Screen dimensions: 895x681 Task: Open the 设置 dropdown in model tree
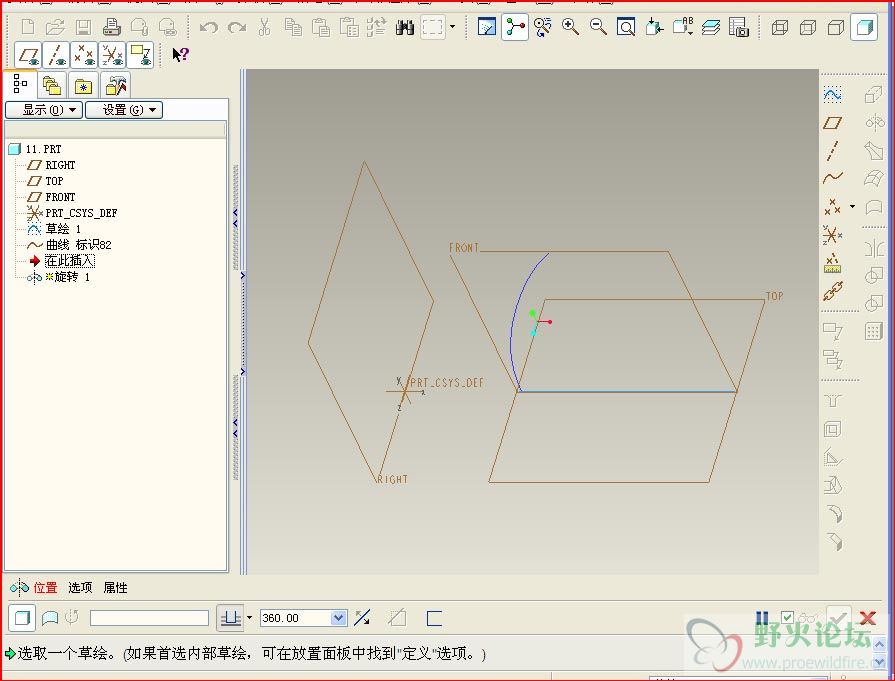click(123, 110)
